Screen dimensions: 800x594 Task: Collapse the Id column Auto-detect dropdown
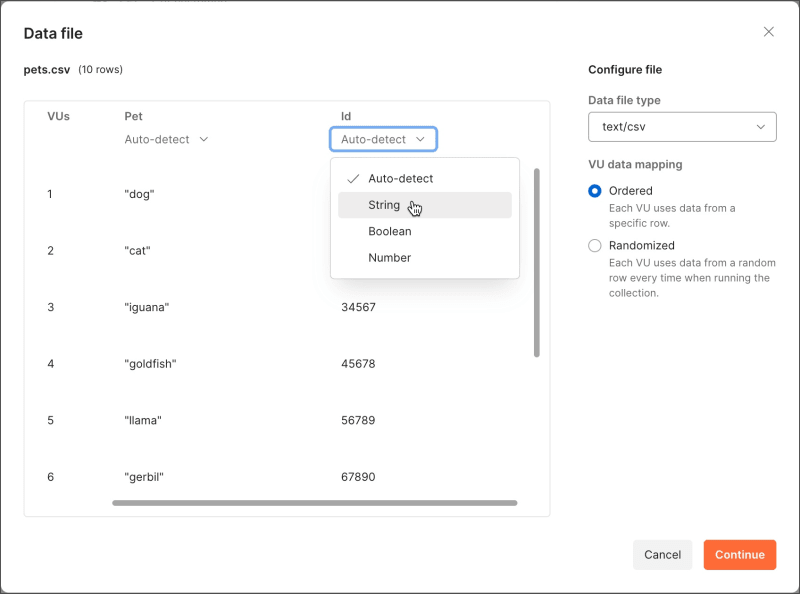coord(383,140)
